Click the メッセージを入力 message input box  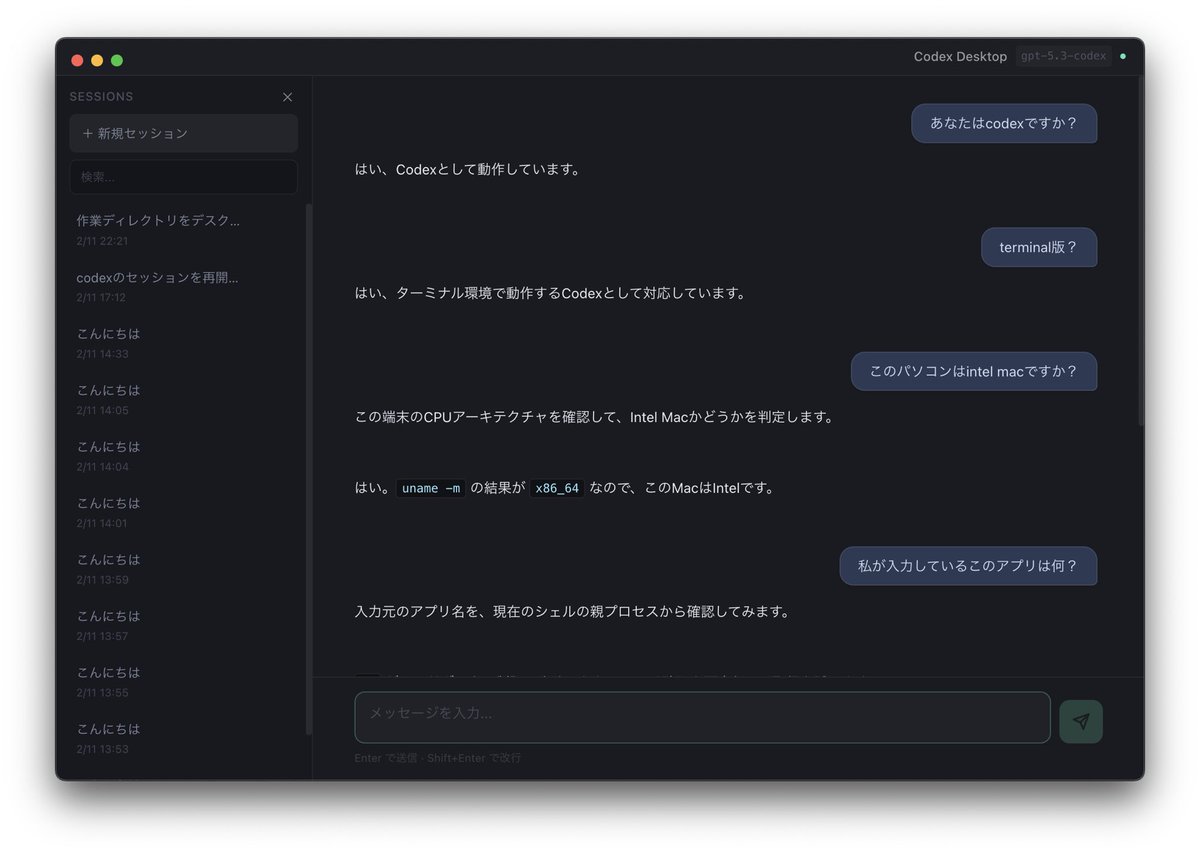click(702, 717)
